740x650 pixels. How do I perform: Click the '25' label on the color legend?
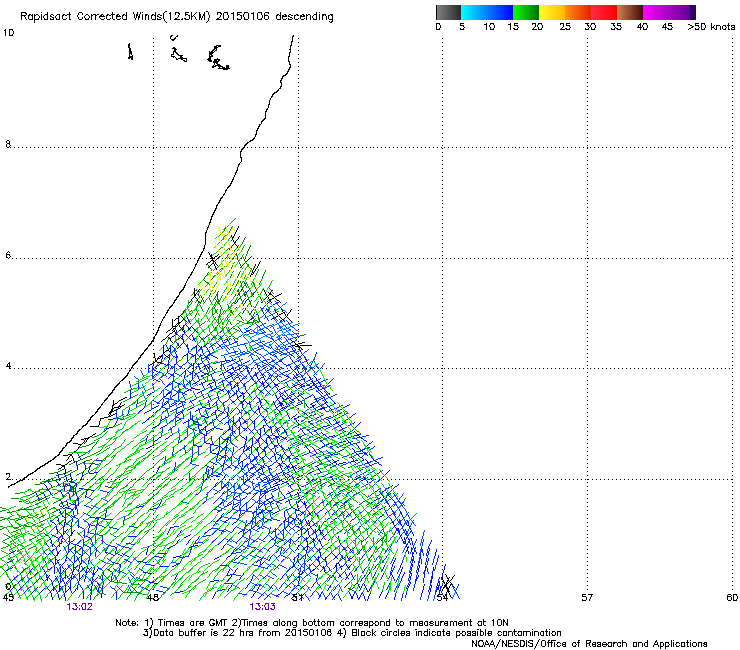tap(565, 27)
